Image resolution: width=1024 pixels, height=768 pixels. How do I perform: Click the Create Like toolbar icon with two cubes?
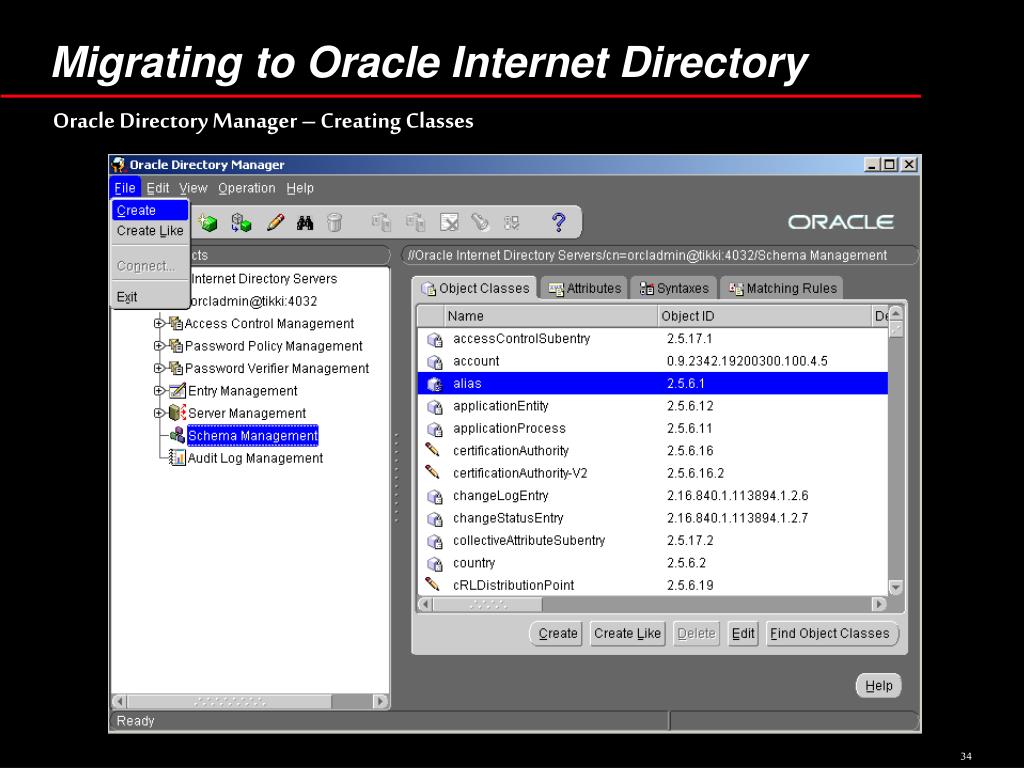[x=241, y=223]
